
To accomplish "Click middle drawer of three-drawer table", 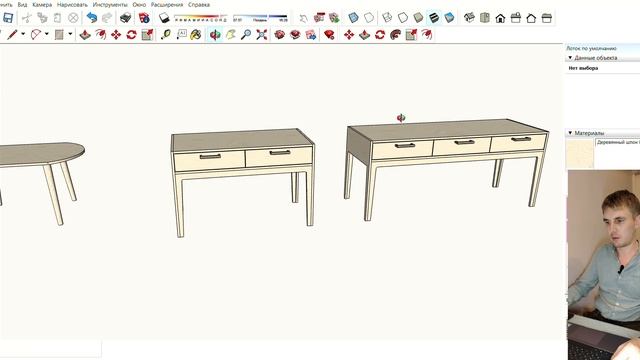I will (462, 146).
